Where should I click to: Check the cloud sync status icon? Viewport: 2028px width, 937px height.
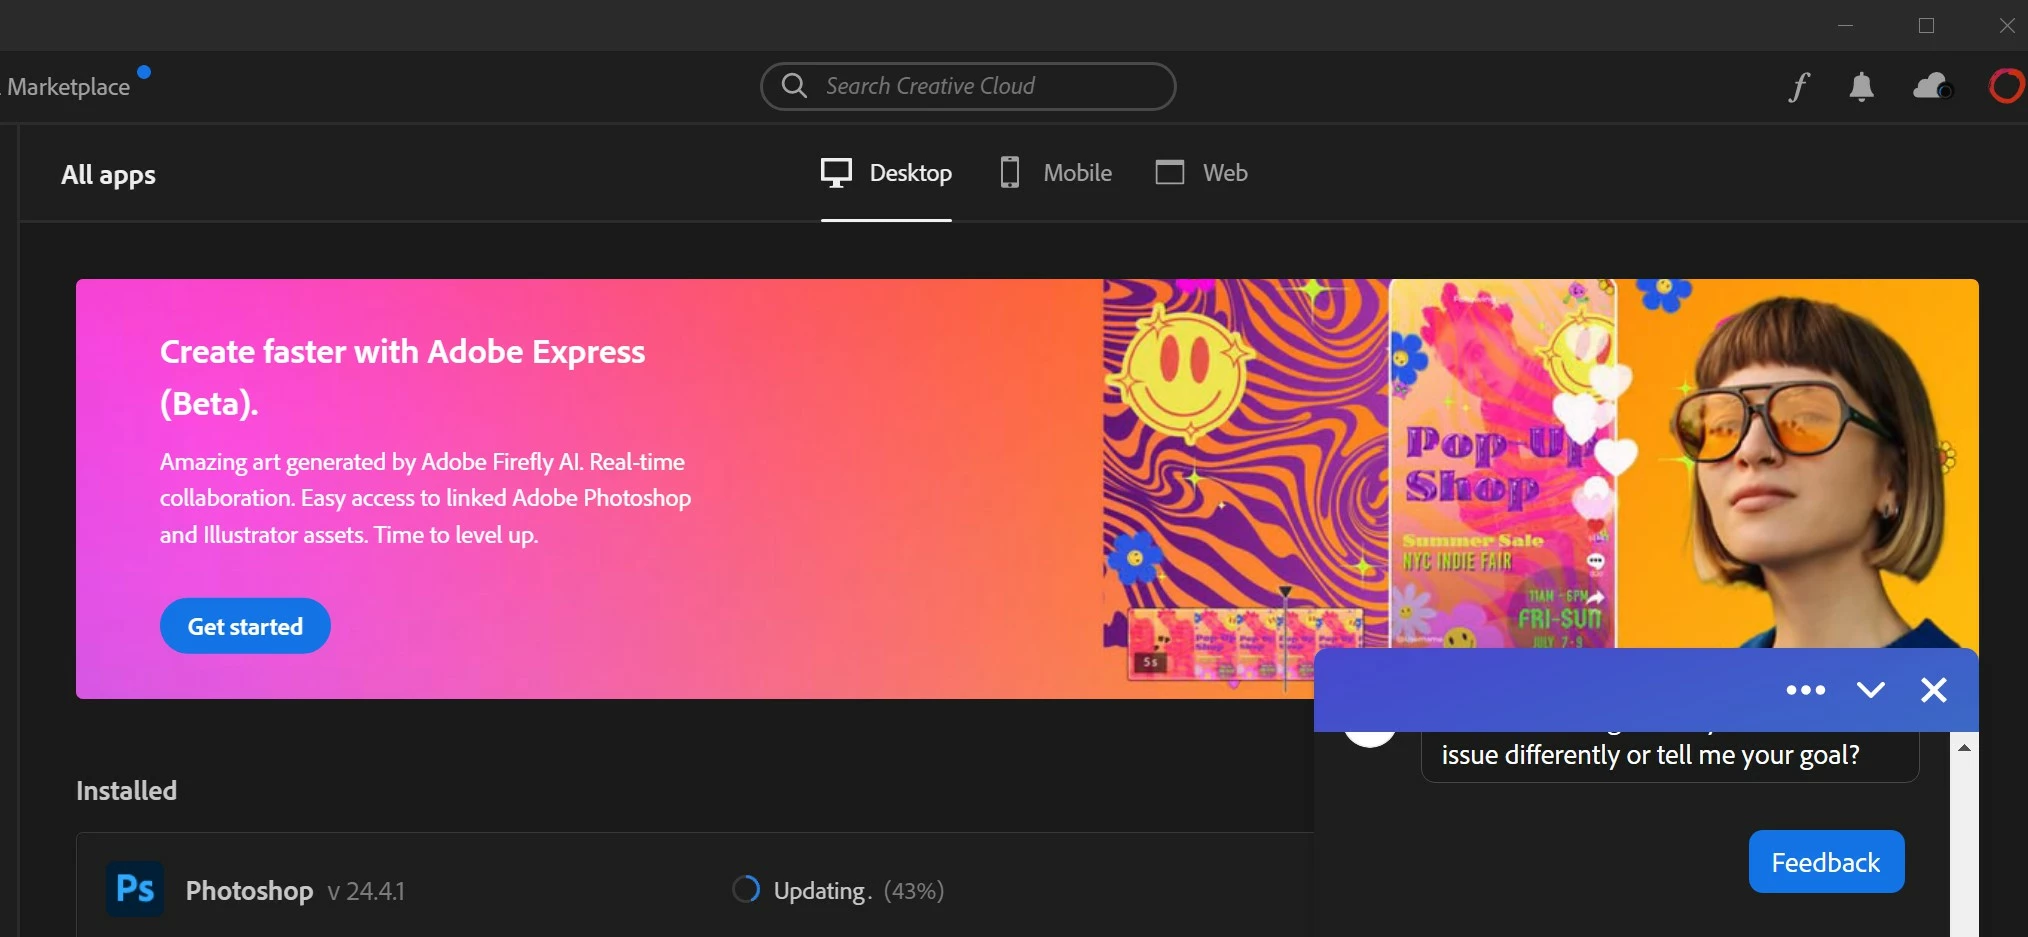1932,87
